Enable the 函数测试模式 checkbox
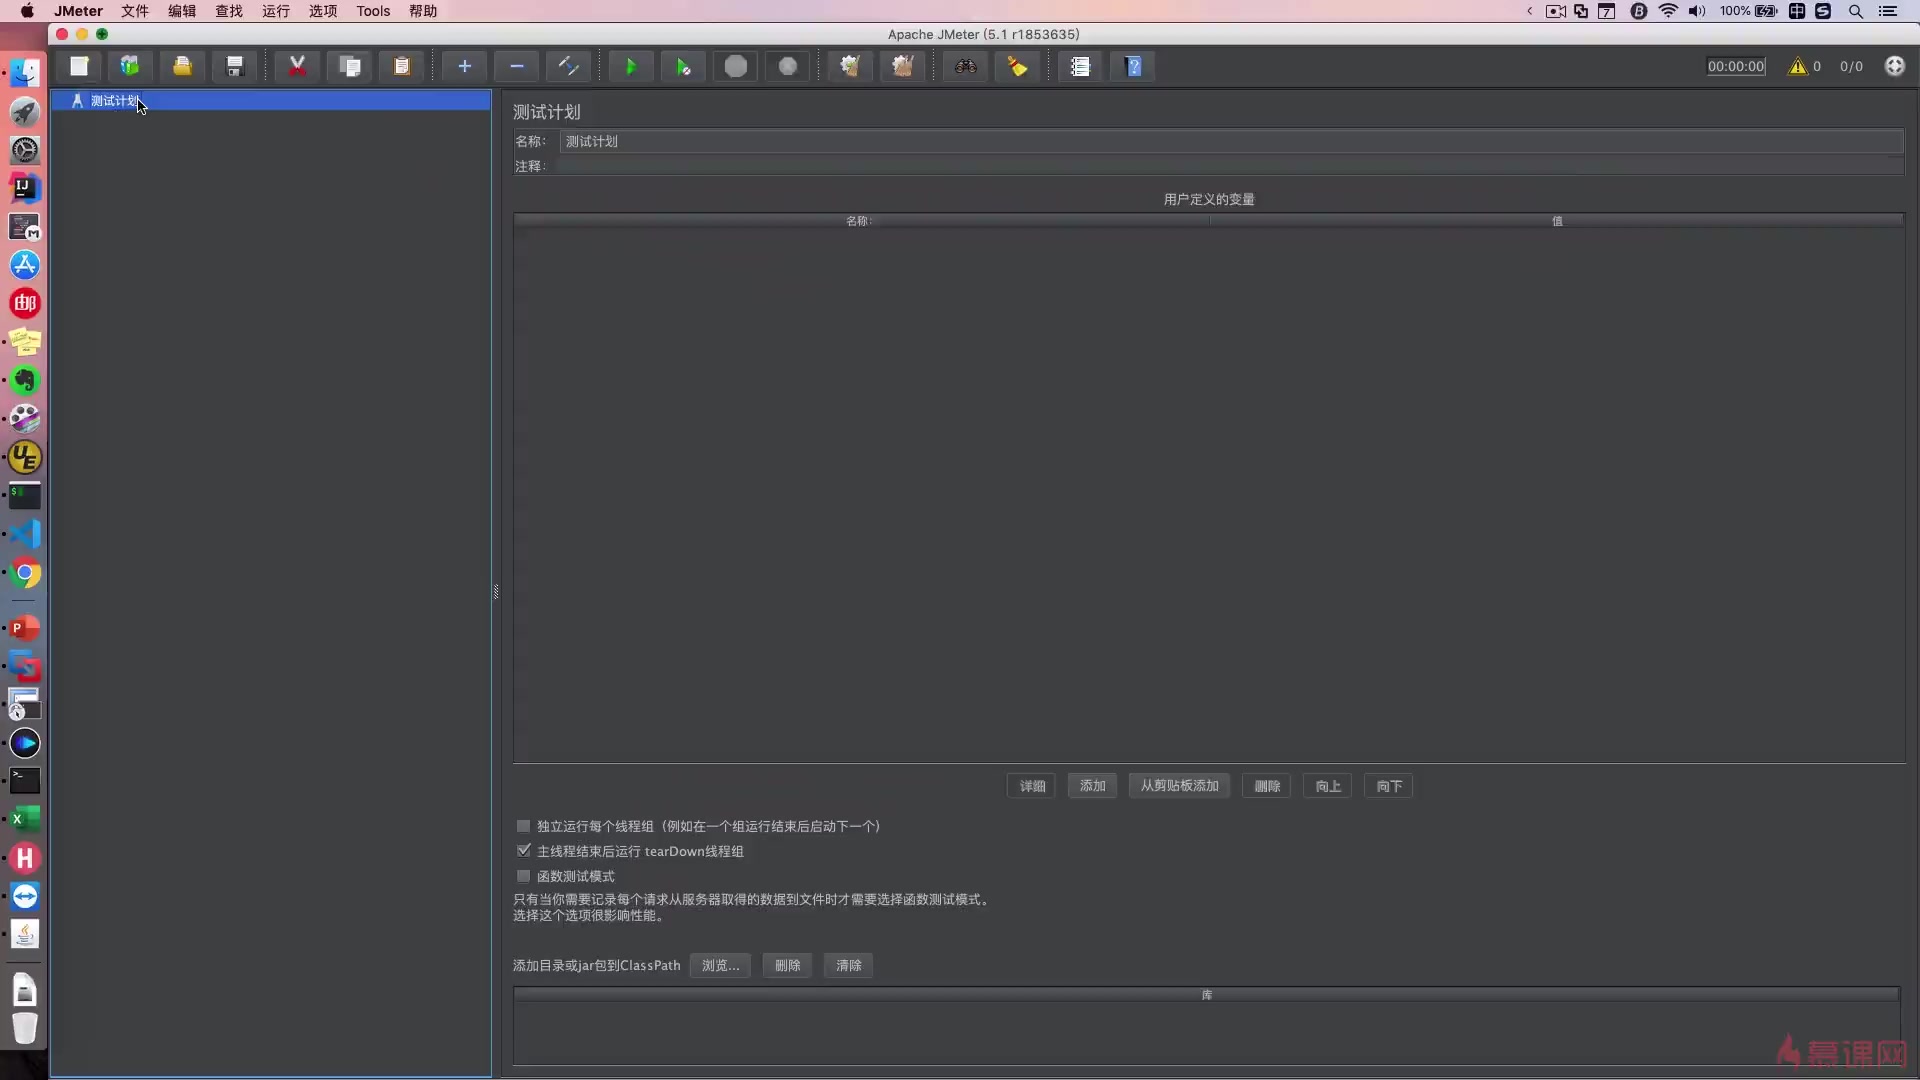 523,876
